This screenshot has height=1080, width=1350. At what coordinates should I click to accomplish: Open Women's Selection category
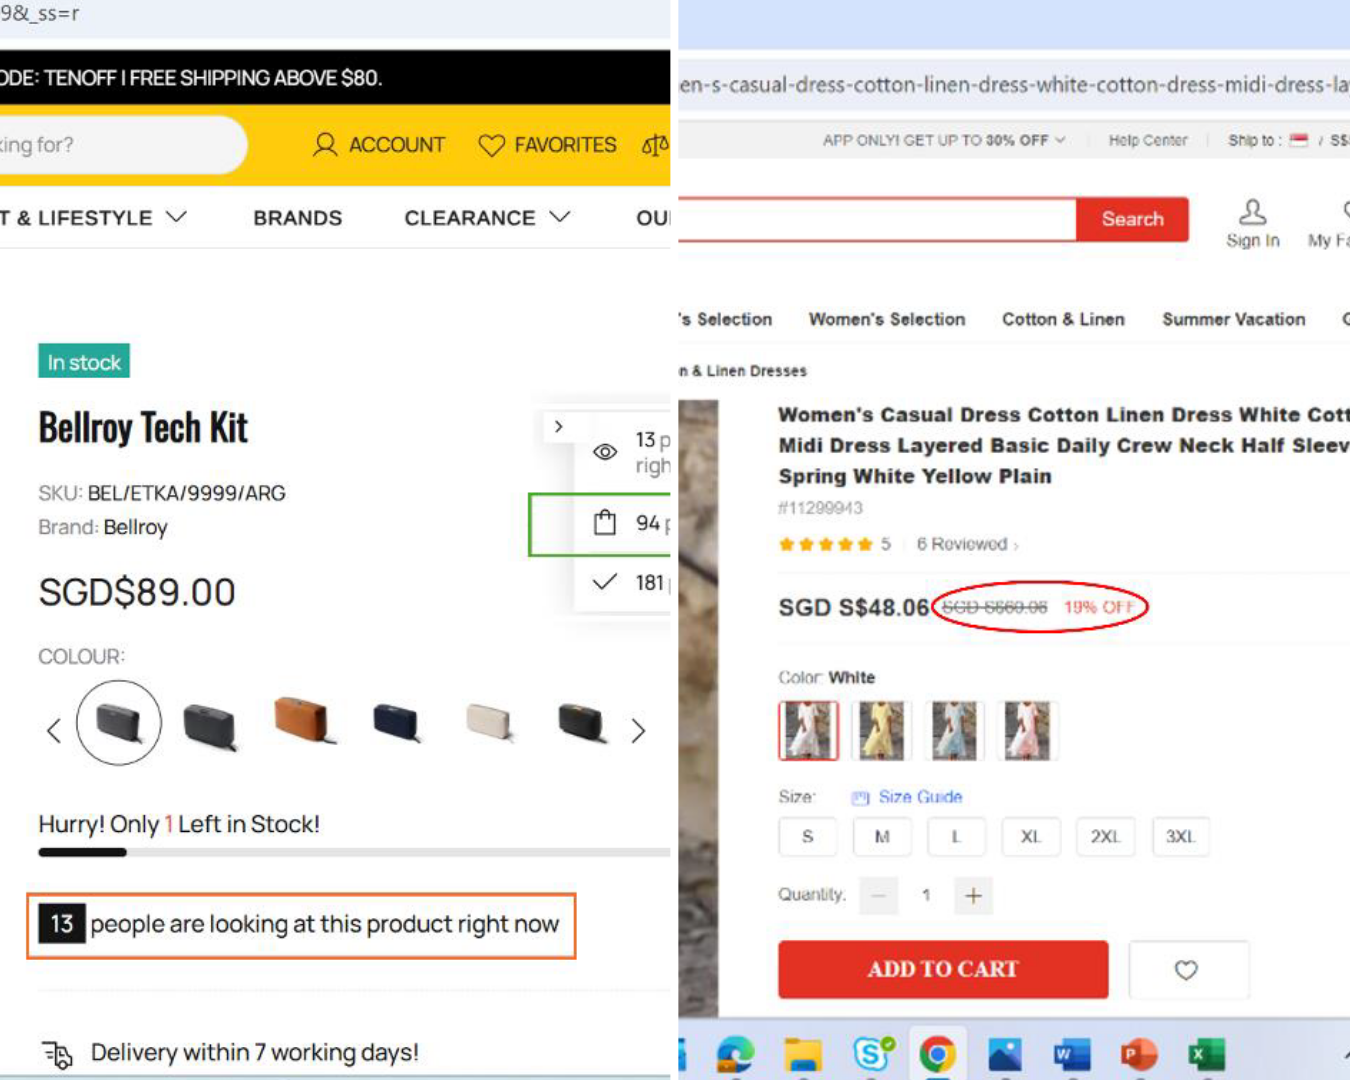(887, 319)
